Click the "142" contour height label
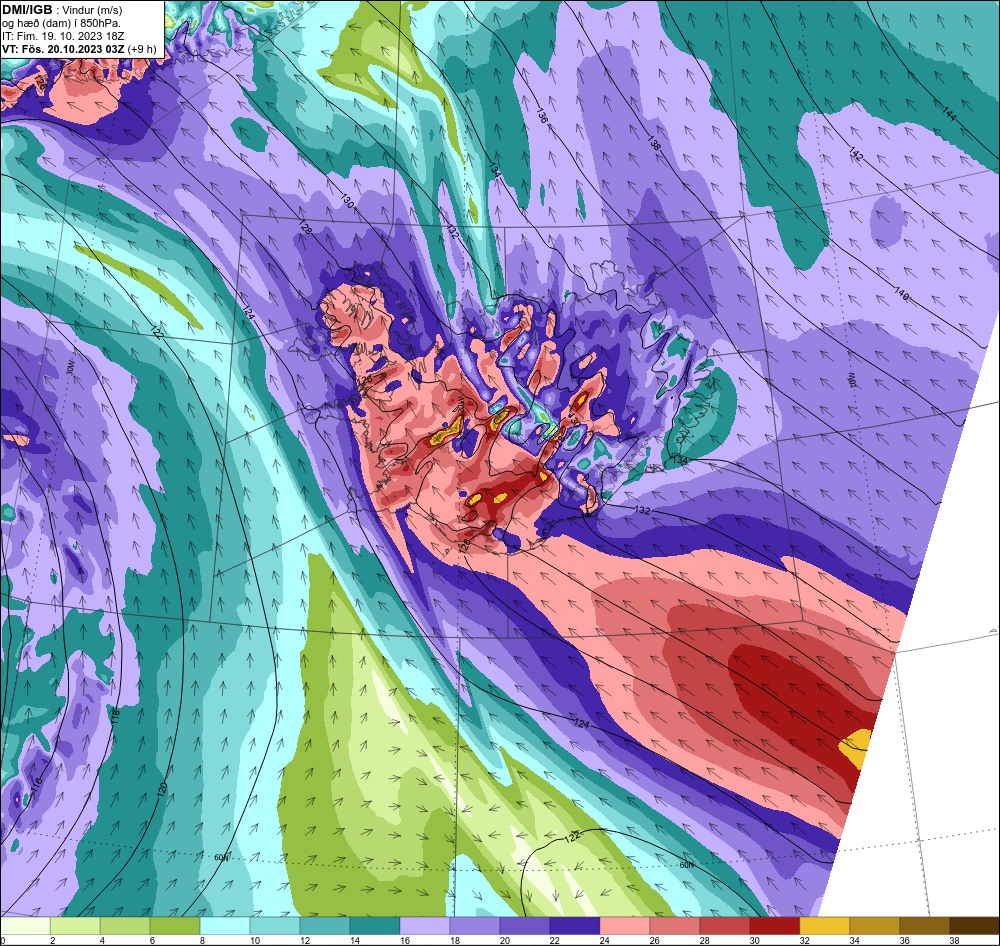This screenshot has width=1000, height=946. (x=856, y=154)
